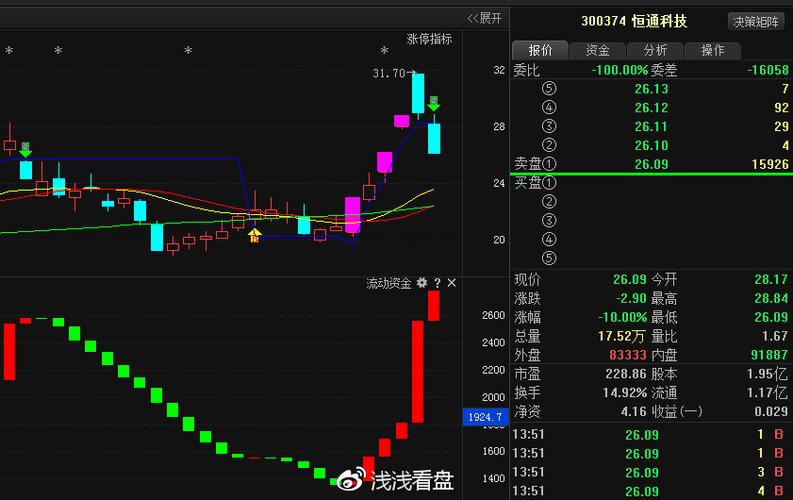Image resolution: width=793 pixels, height=500 pixels.
Task: Click sell price 26.12
Action: (x=651, y=108)
